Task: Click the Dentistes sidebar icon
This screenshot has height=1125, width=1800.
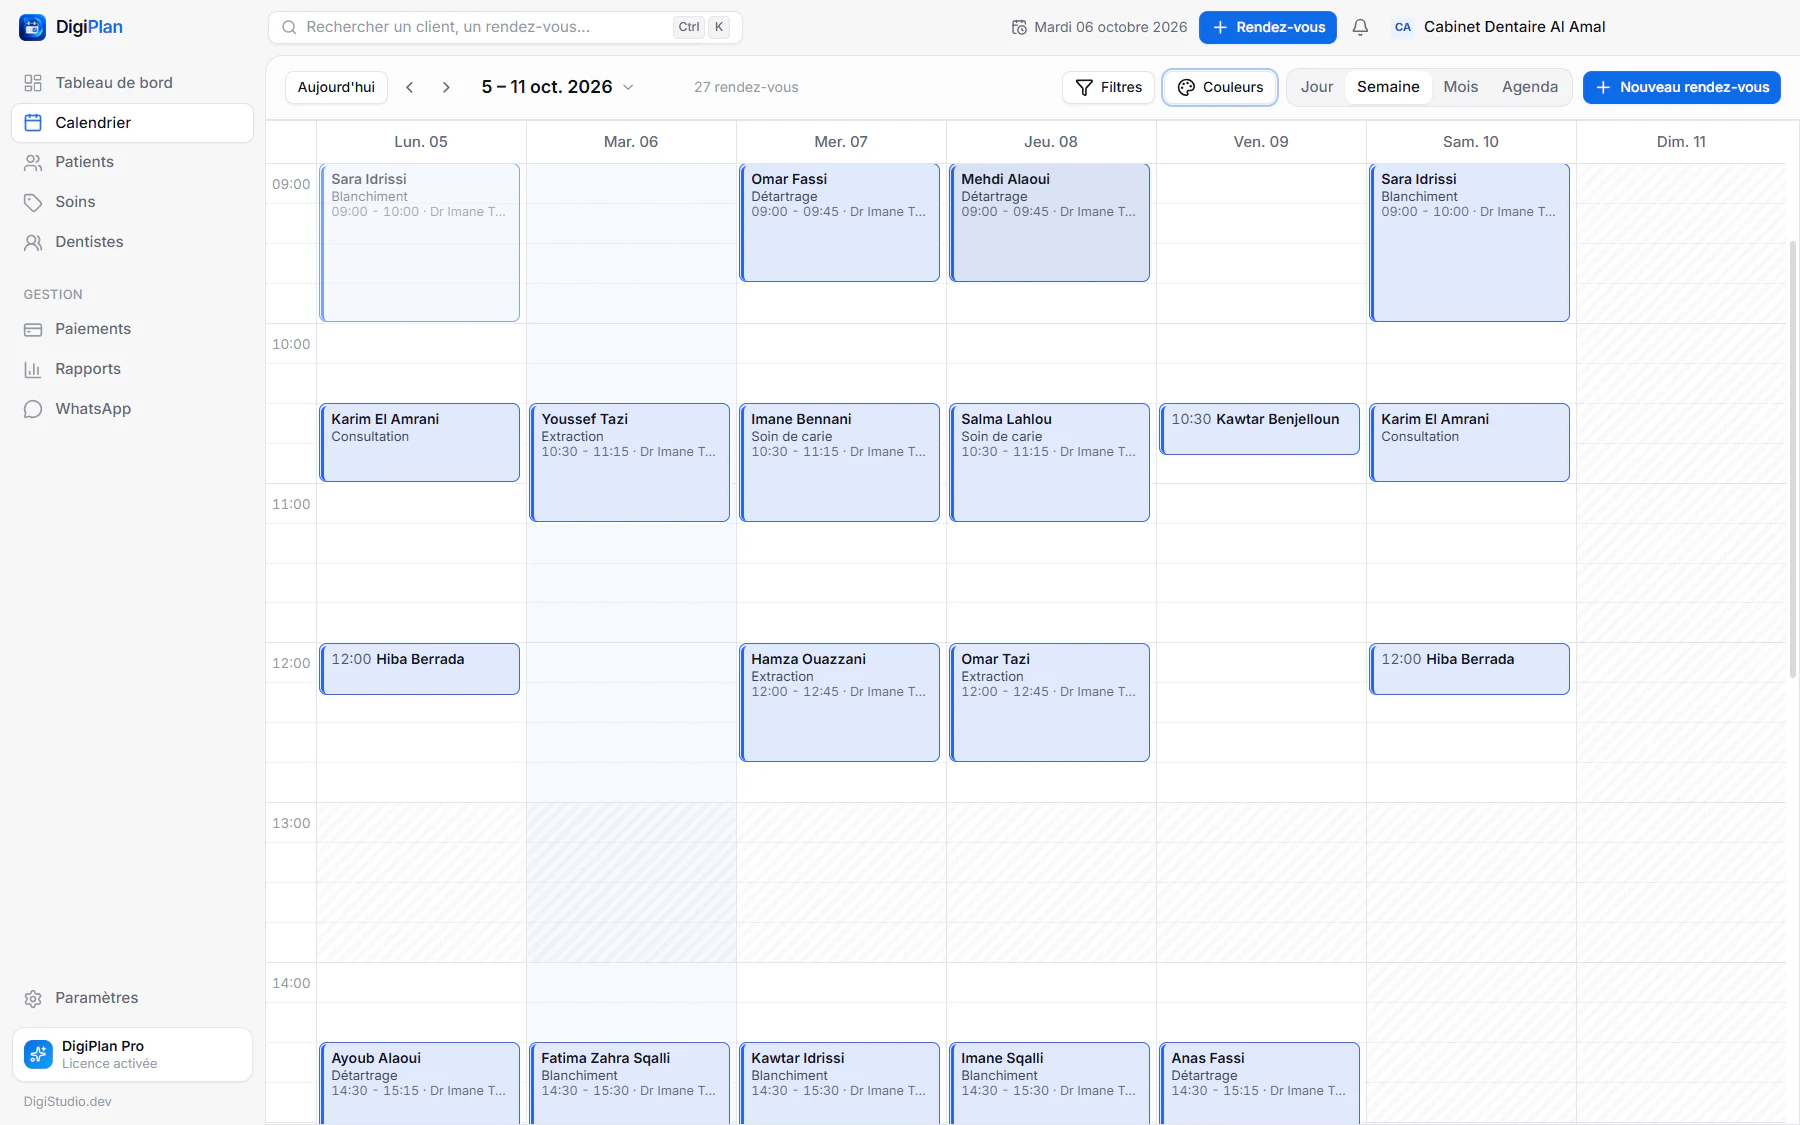Action: [33, 242]
